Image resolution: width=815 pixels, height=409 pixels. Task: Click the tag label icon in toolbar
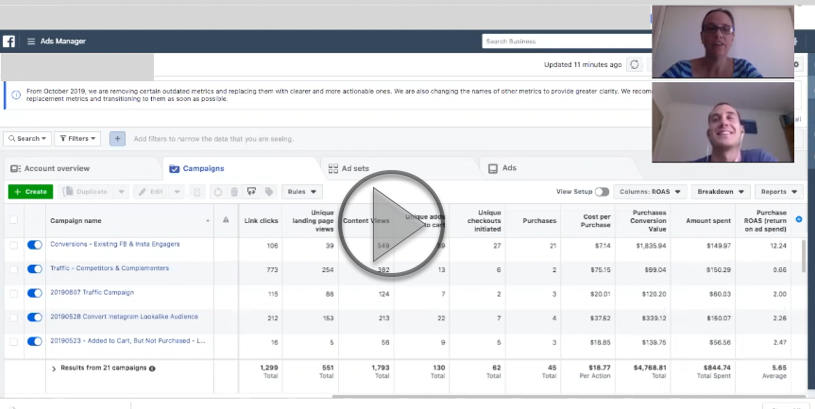click(x=268, y=191)
